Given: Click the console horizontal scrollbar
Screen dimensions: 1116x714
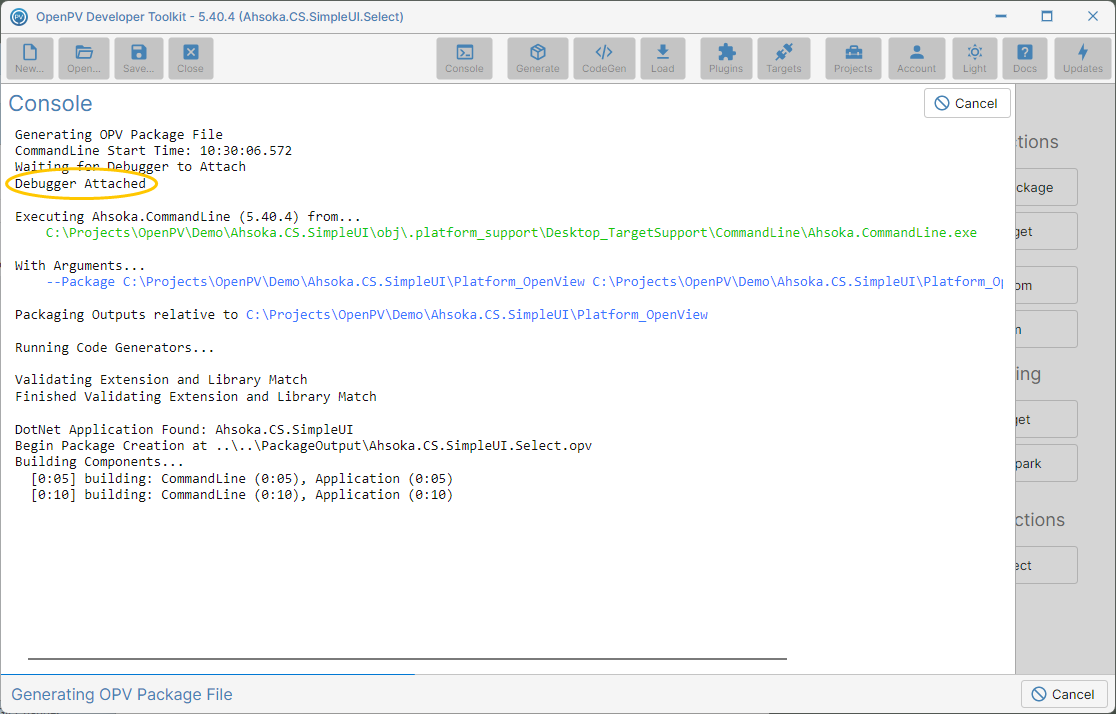Looking at the screenshot, I should 407,659.
